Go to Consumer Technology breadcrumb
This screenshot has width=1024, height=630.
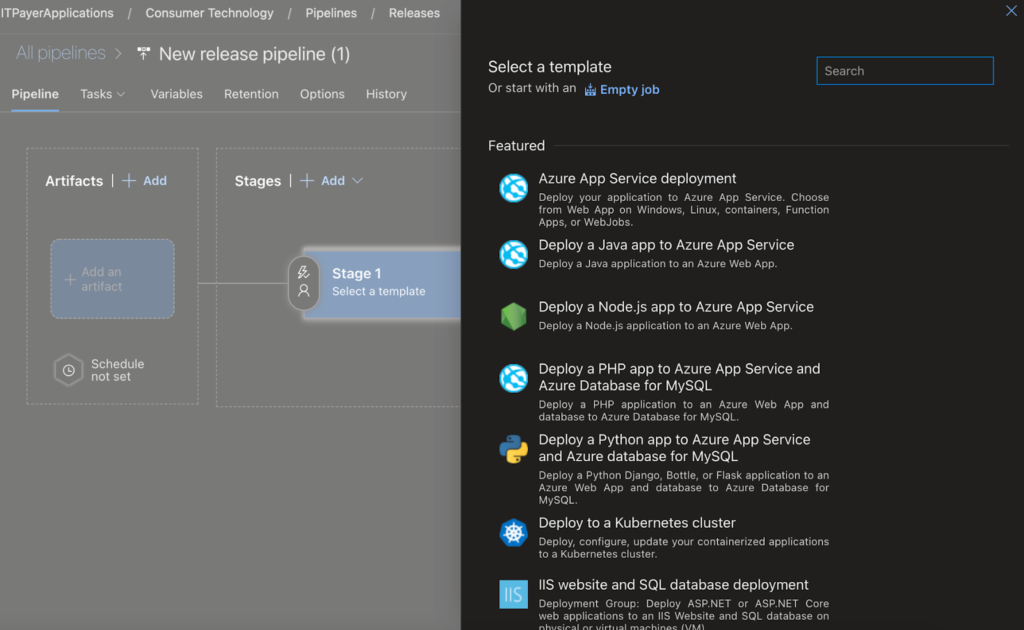pyautogui.click(x=209, y=13)
